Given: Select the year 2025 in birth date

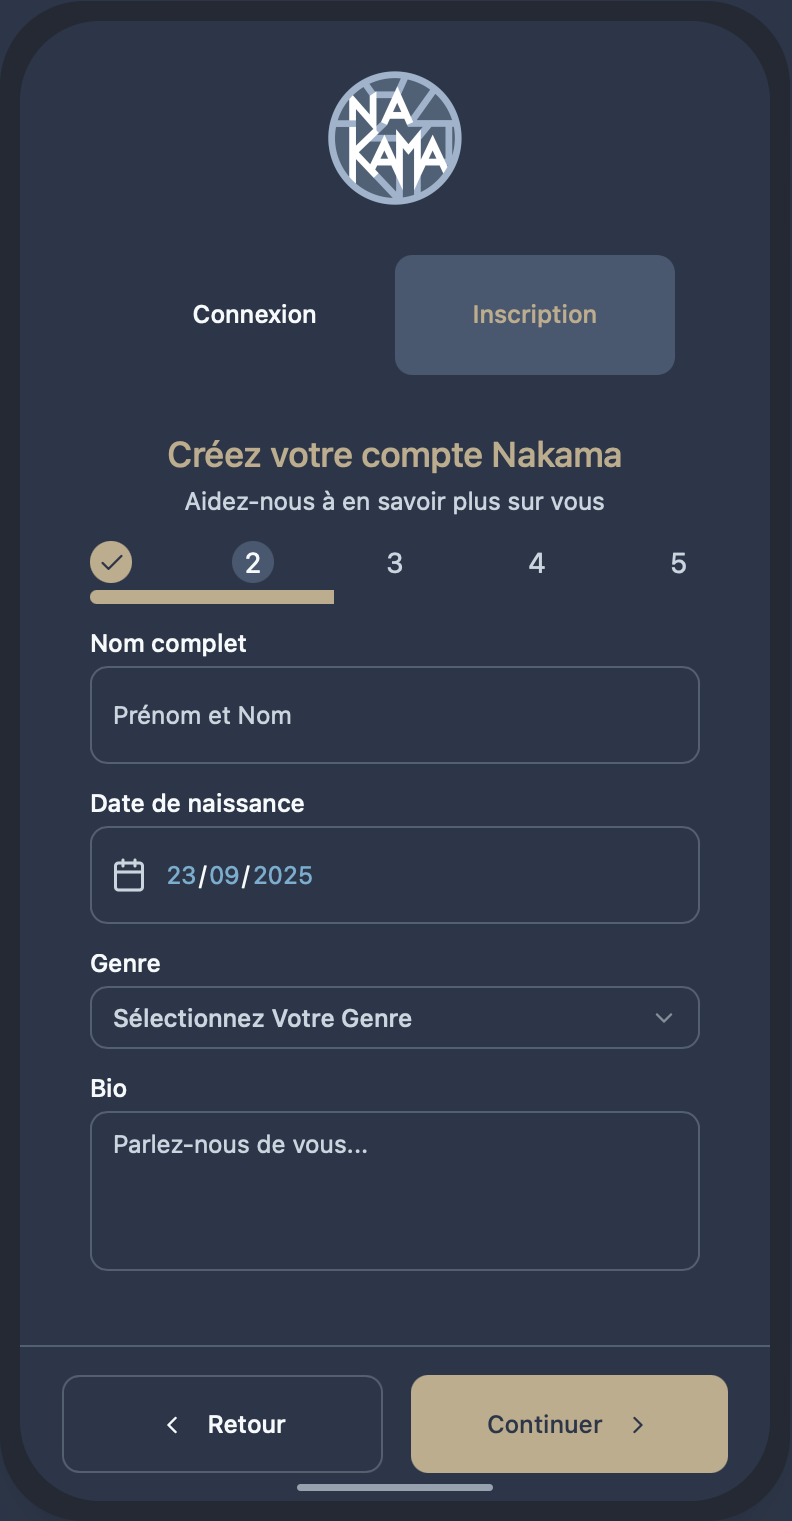Looking at the screenshot, I should coord(283,875).
